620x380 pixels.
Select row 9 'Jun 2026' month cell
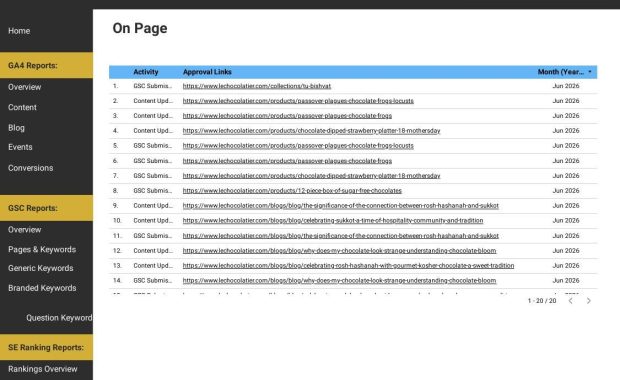[x=566, y=206]
